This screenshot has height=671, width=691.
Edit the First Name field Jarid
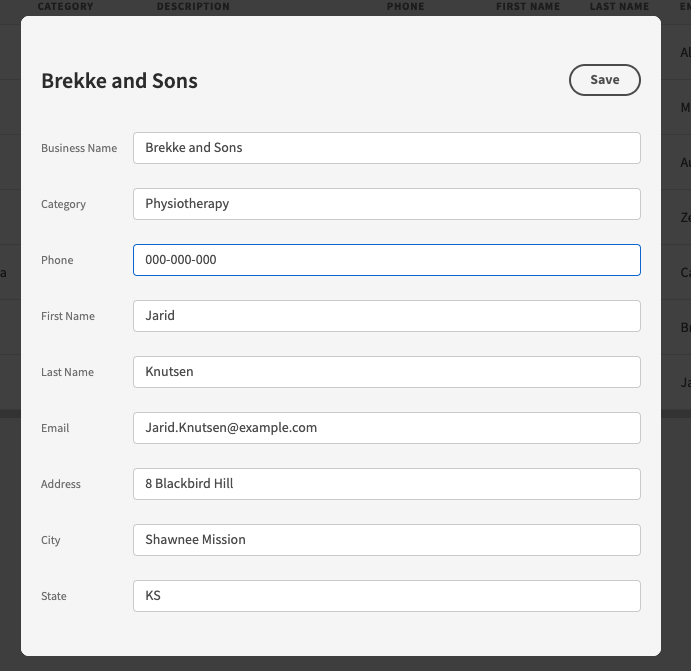click(x=386, y=316)
